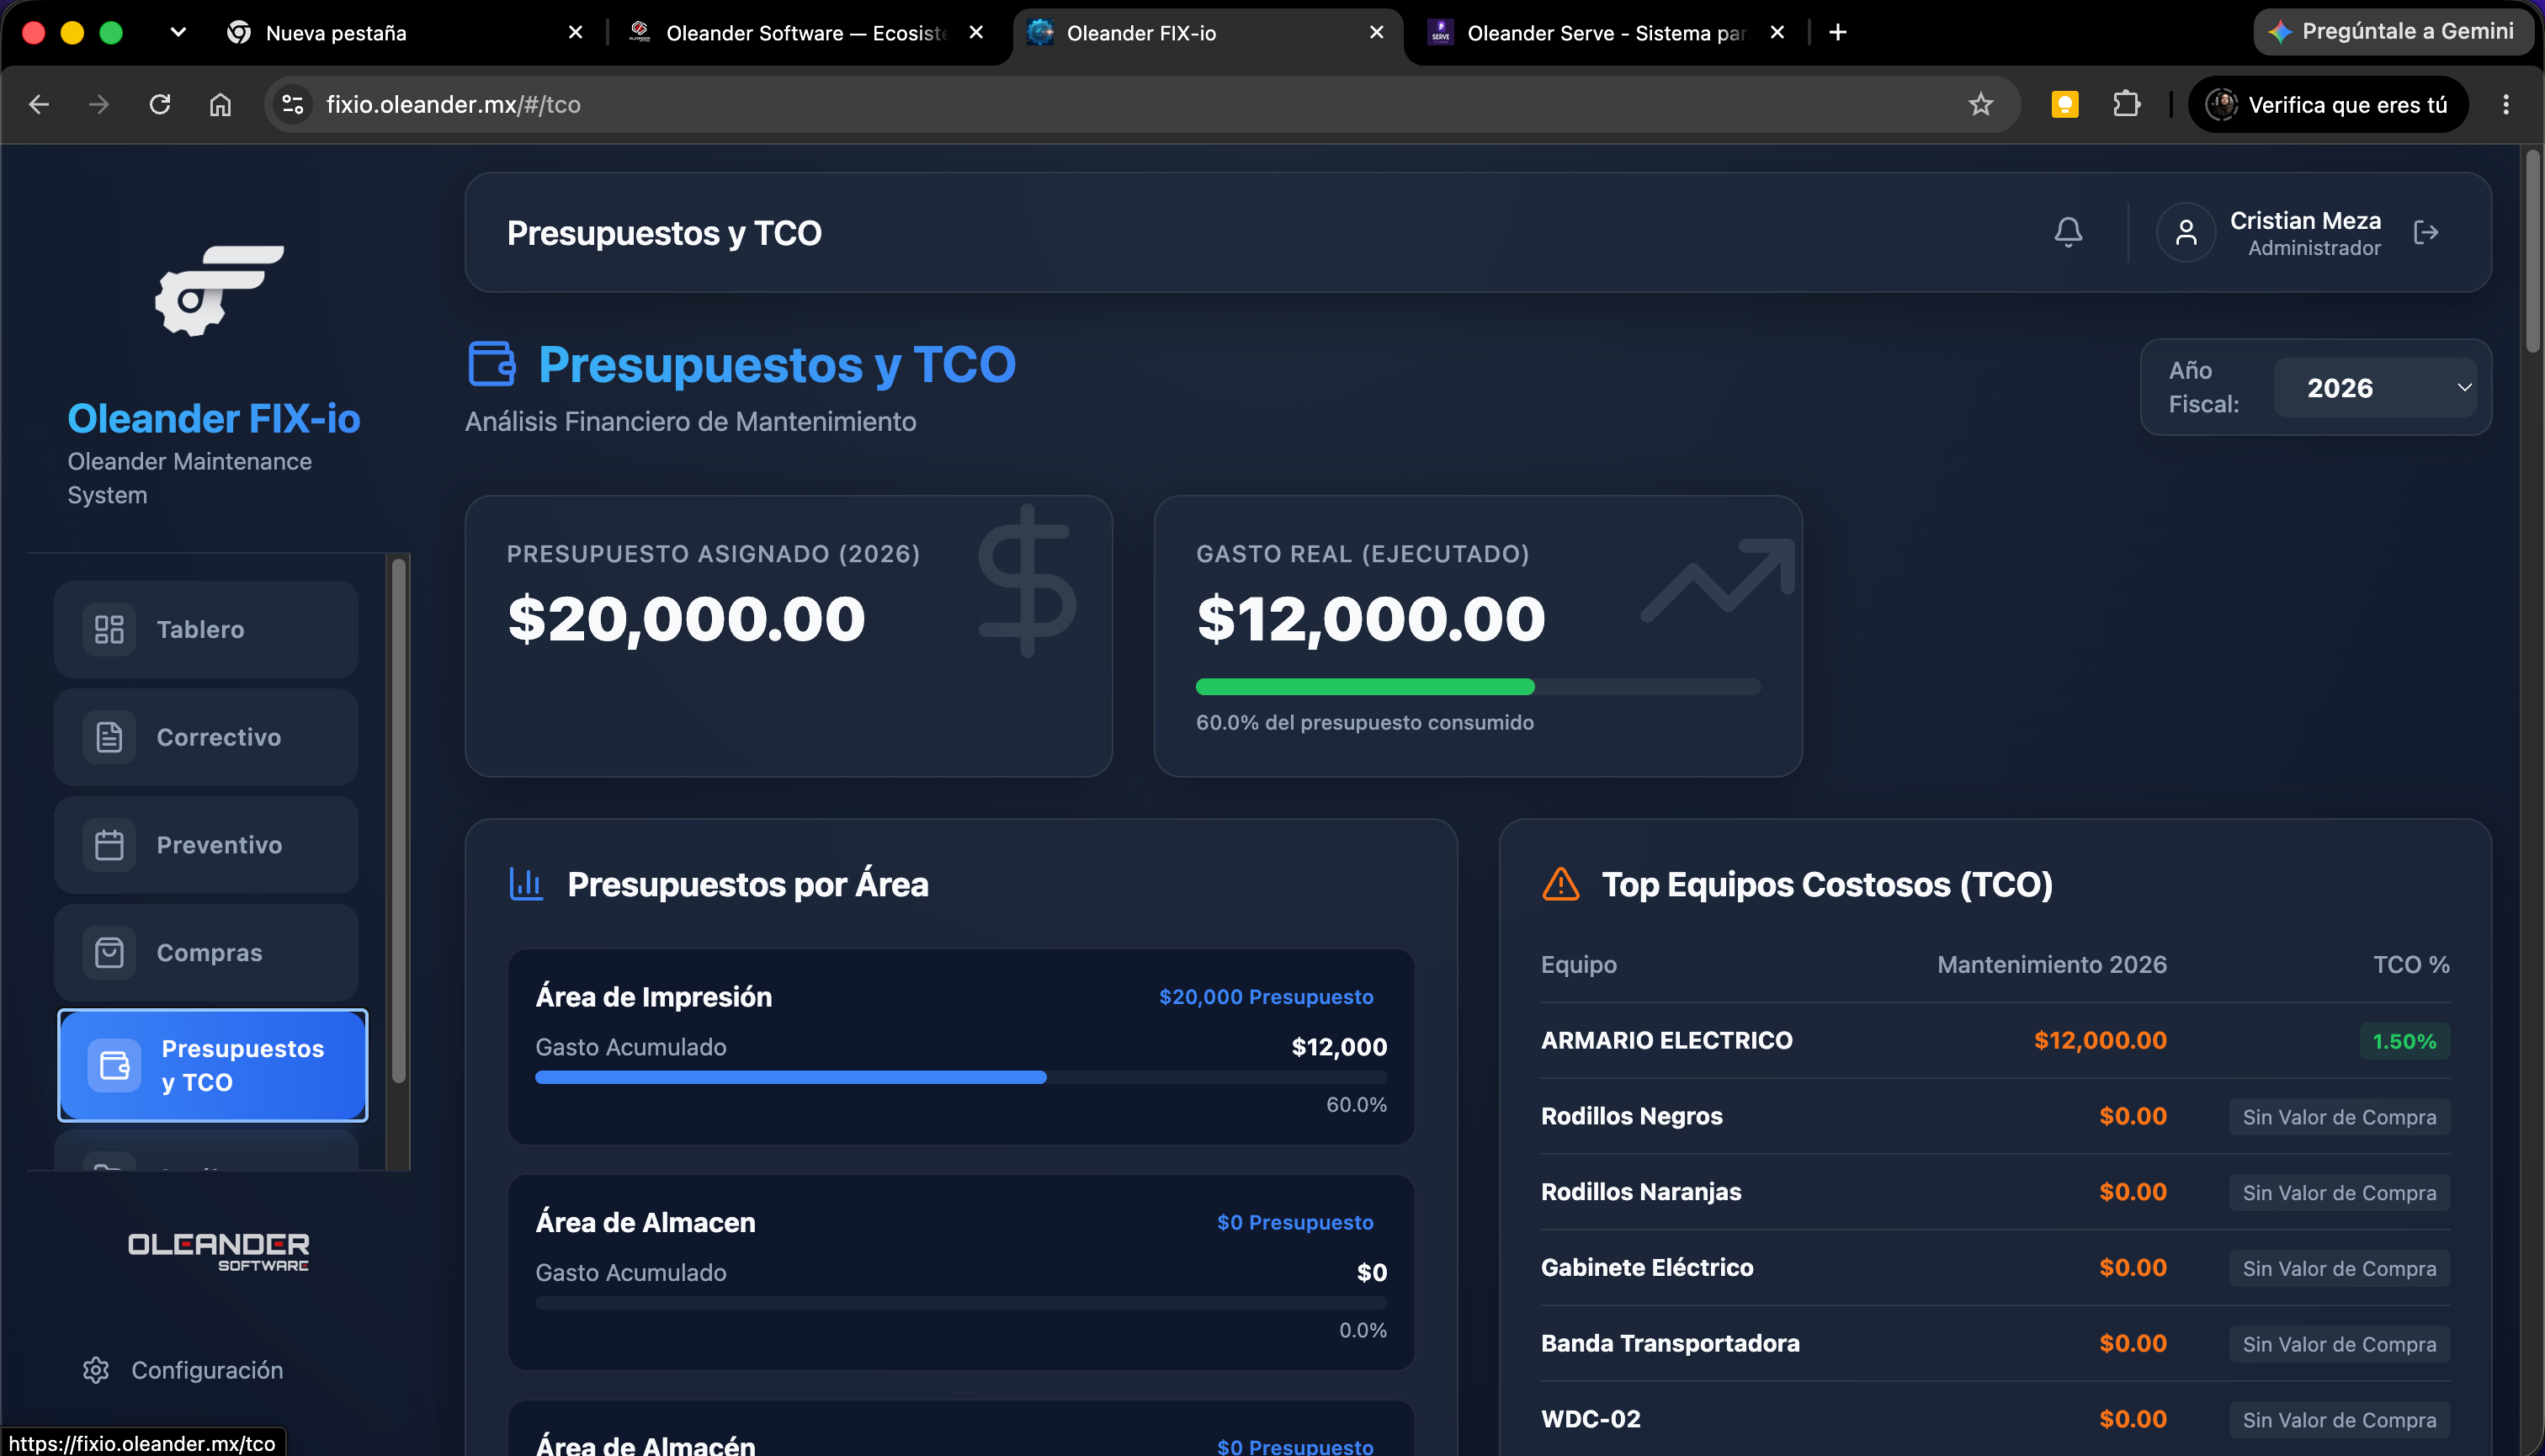Viewport: 2545px width, 1456px height.
Task: Click the Configuración gear icon
Action: 96,1370
